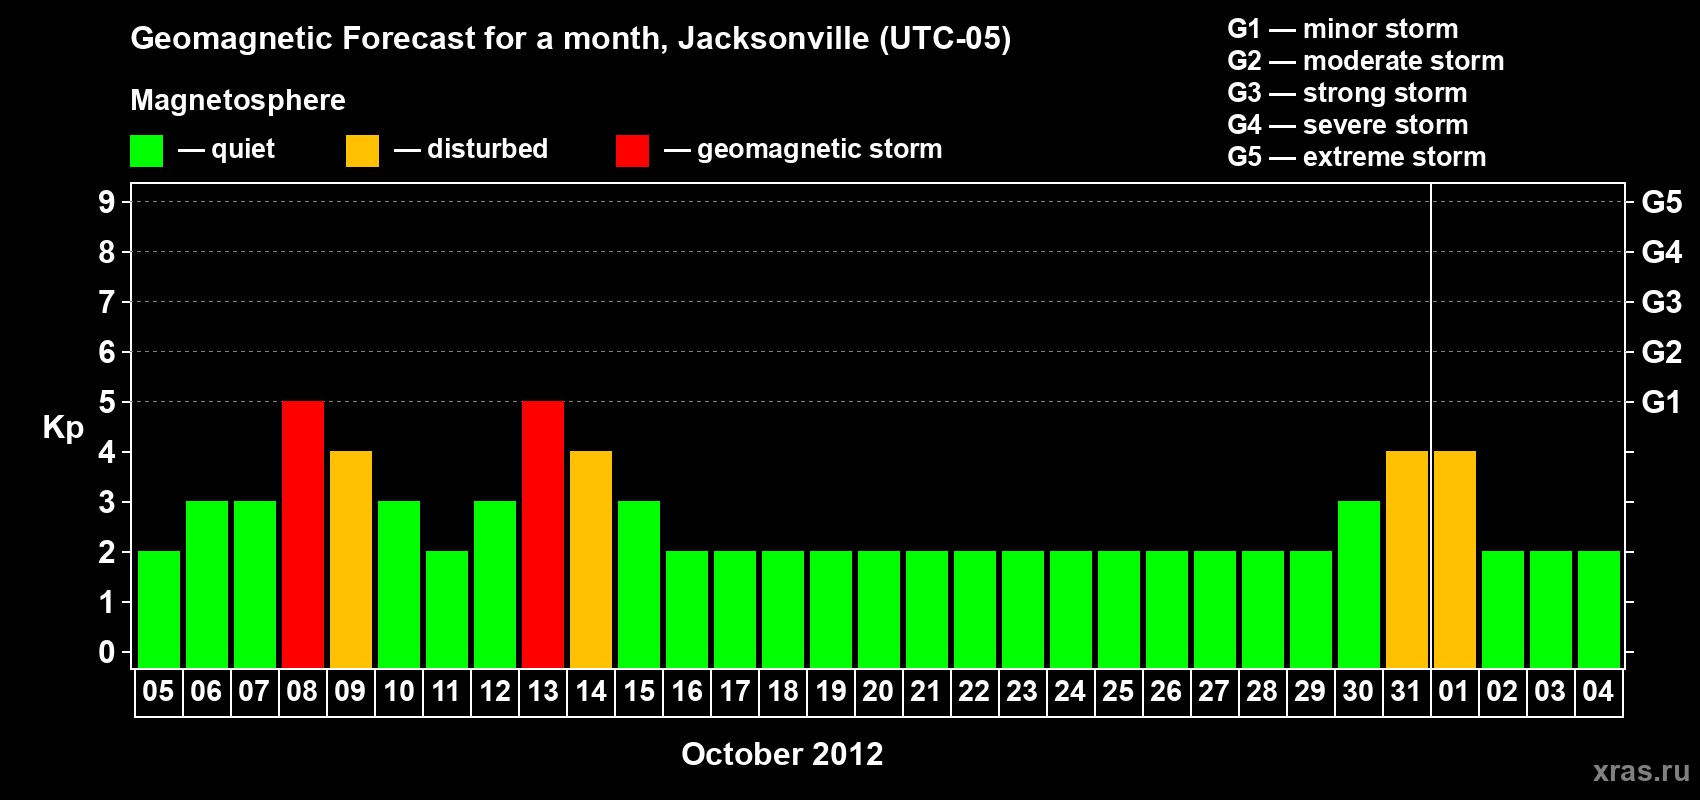The image size is (1700, 800).
Task: Click the Kp axis value 9
Action: point(107,202)
